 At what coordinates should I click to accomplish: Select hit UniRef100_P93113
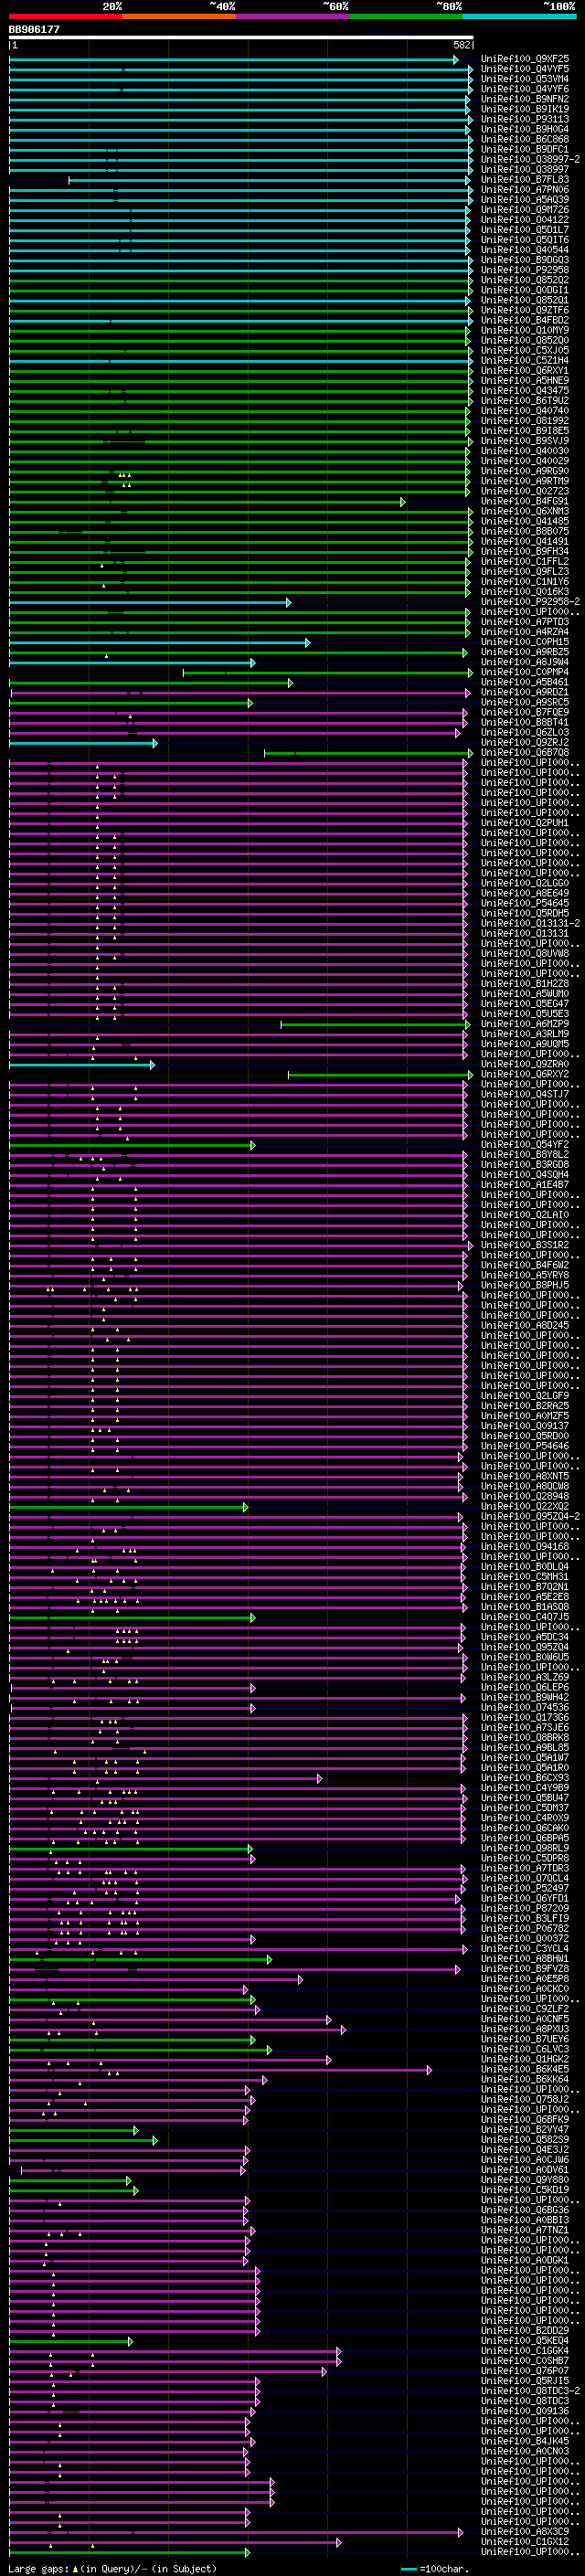coord(525,119)
